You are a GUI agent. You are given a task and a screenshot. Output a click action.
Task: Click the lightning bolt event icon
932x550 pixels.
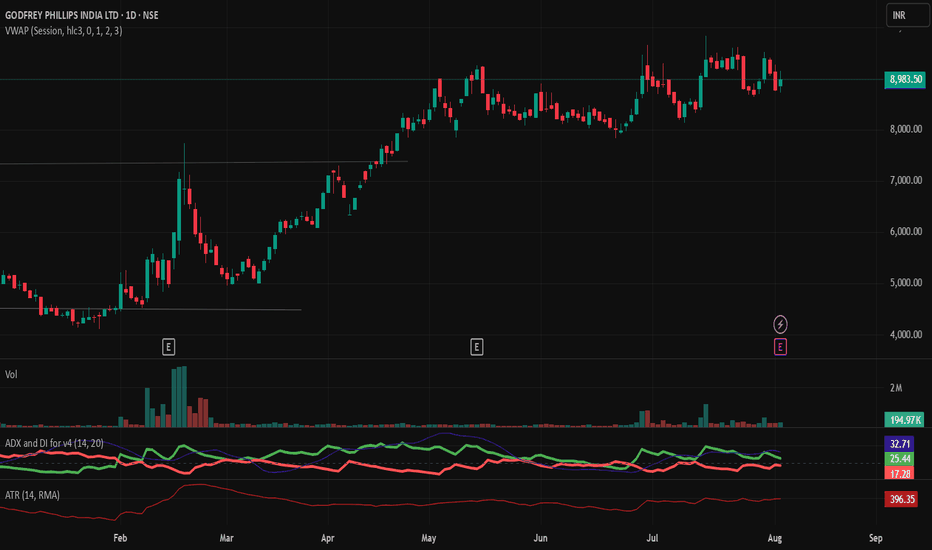780,324
